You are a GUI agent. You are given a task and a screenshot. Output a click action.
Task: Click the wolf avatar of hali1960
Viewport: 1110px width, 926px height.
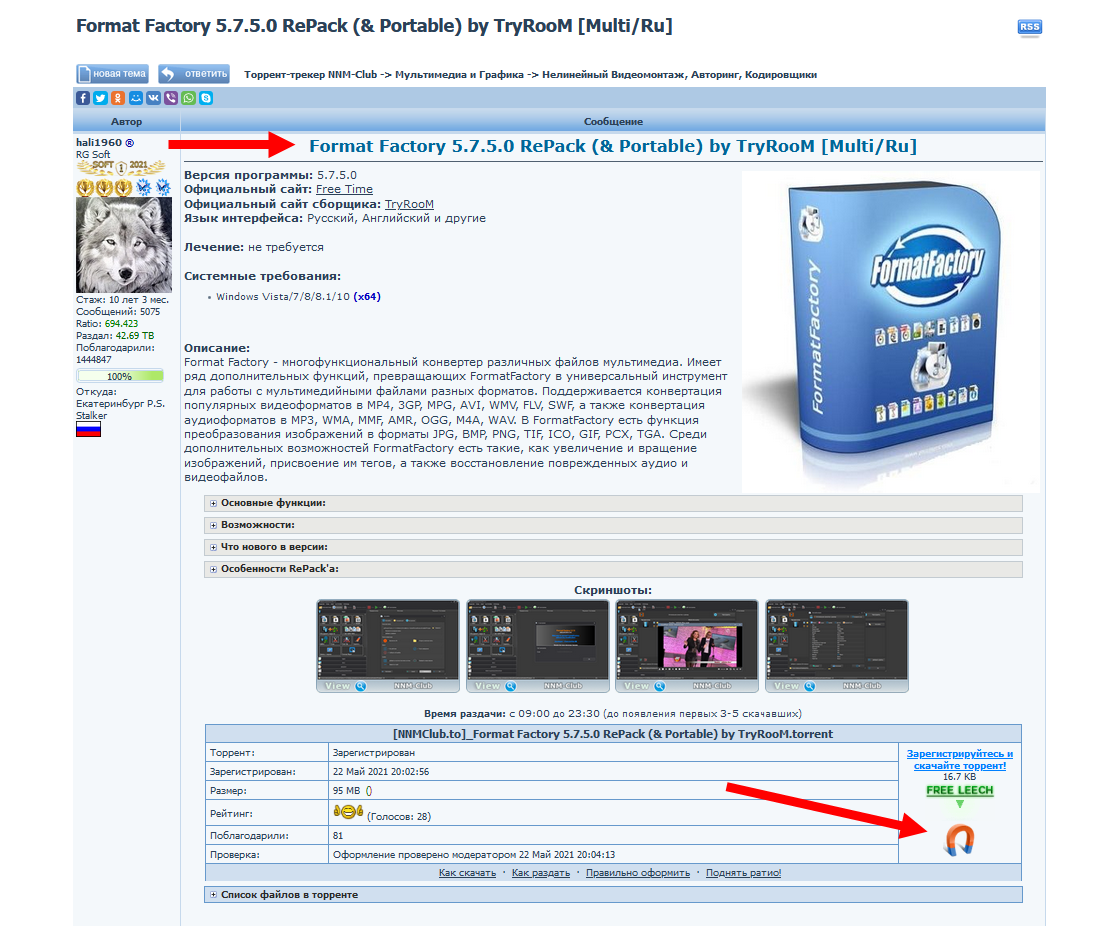tap(124, 245)
